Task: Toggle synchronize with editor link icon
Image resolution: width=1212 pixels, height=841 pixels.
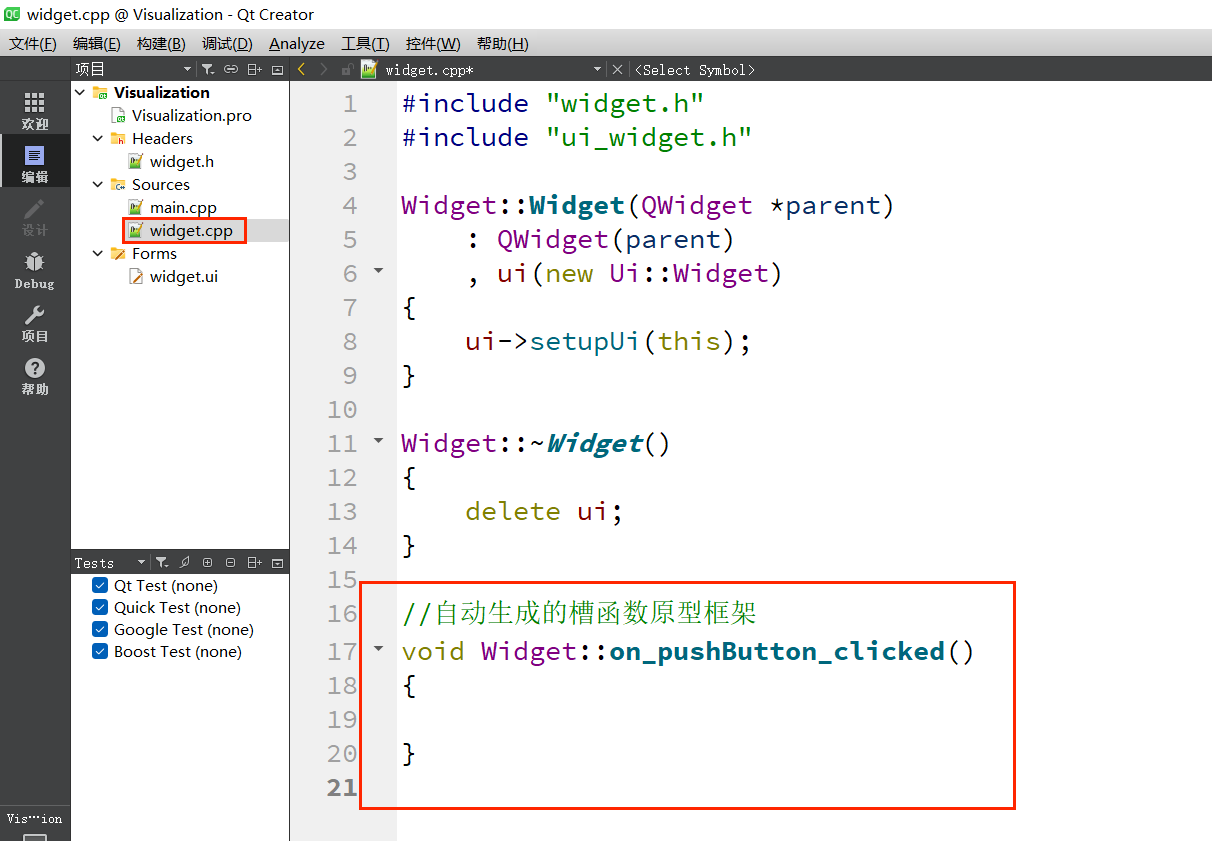Action: point(231,69)
